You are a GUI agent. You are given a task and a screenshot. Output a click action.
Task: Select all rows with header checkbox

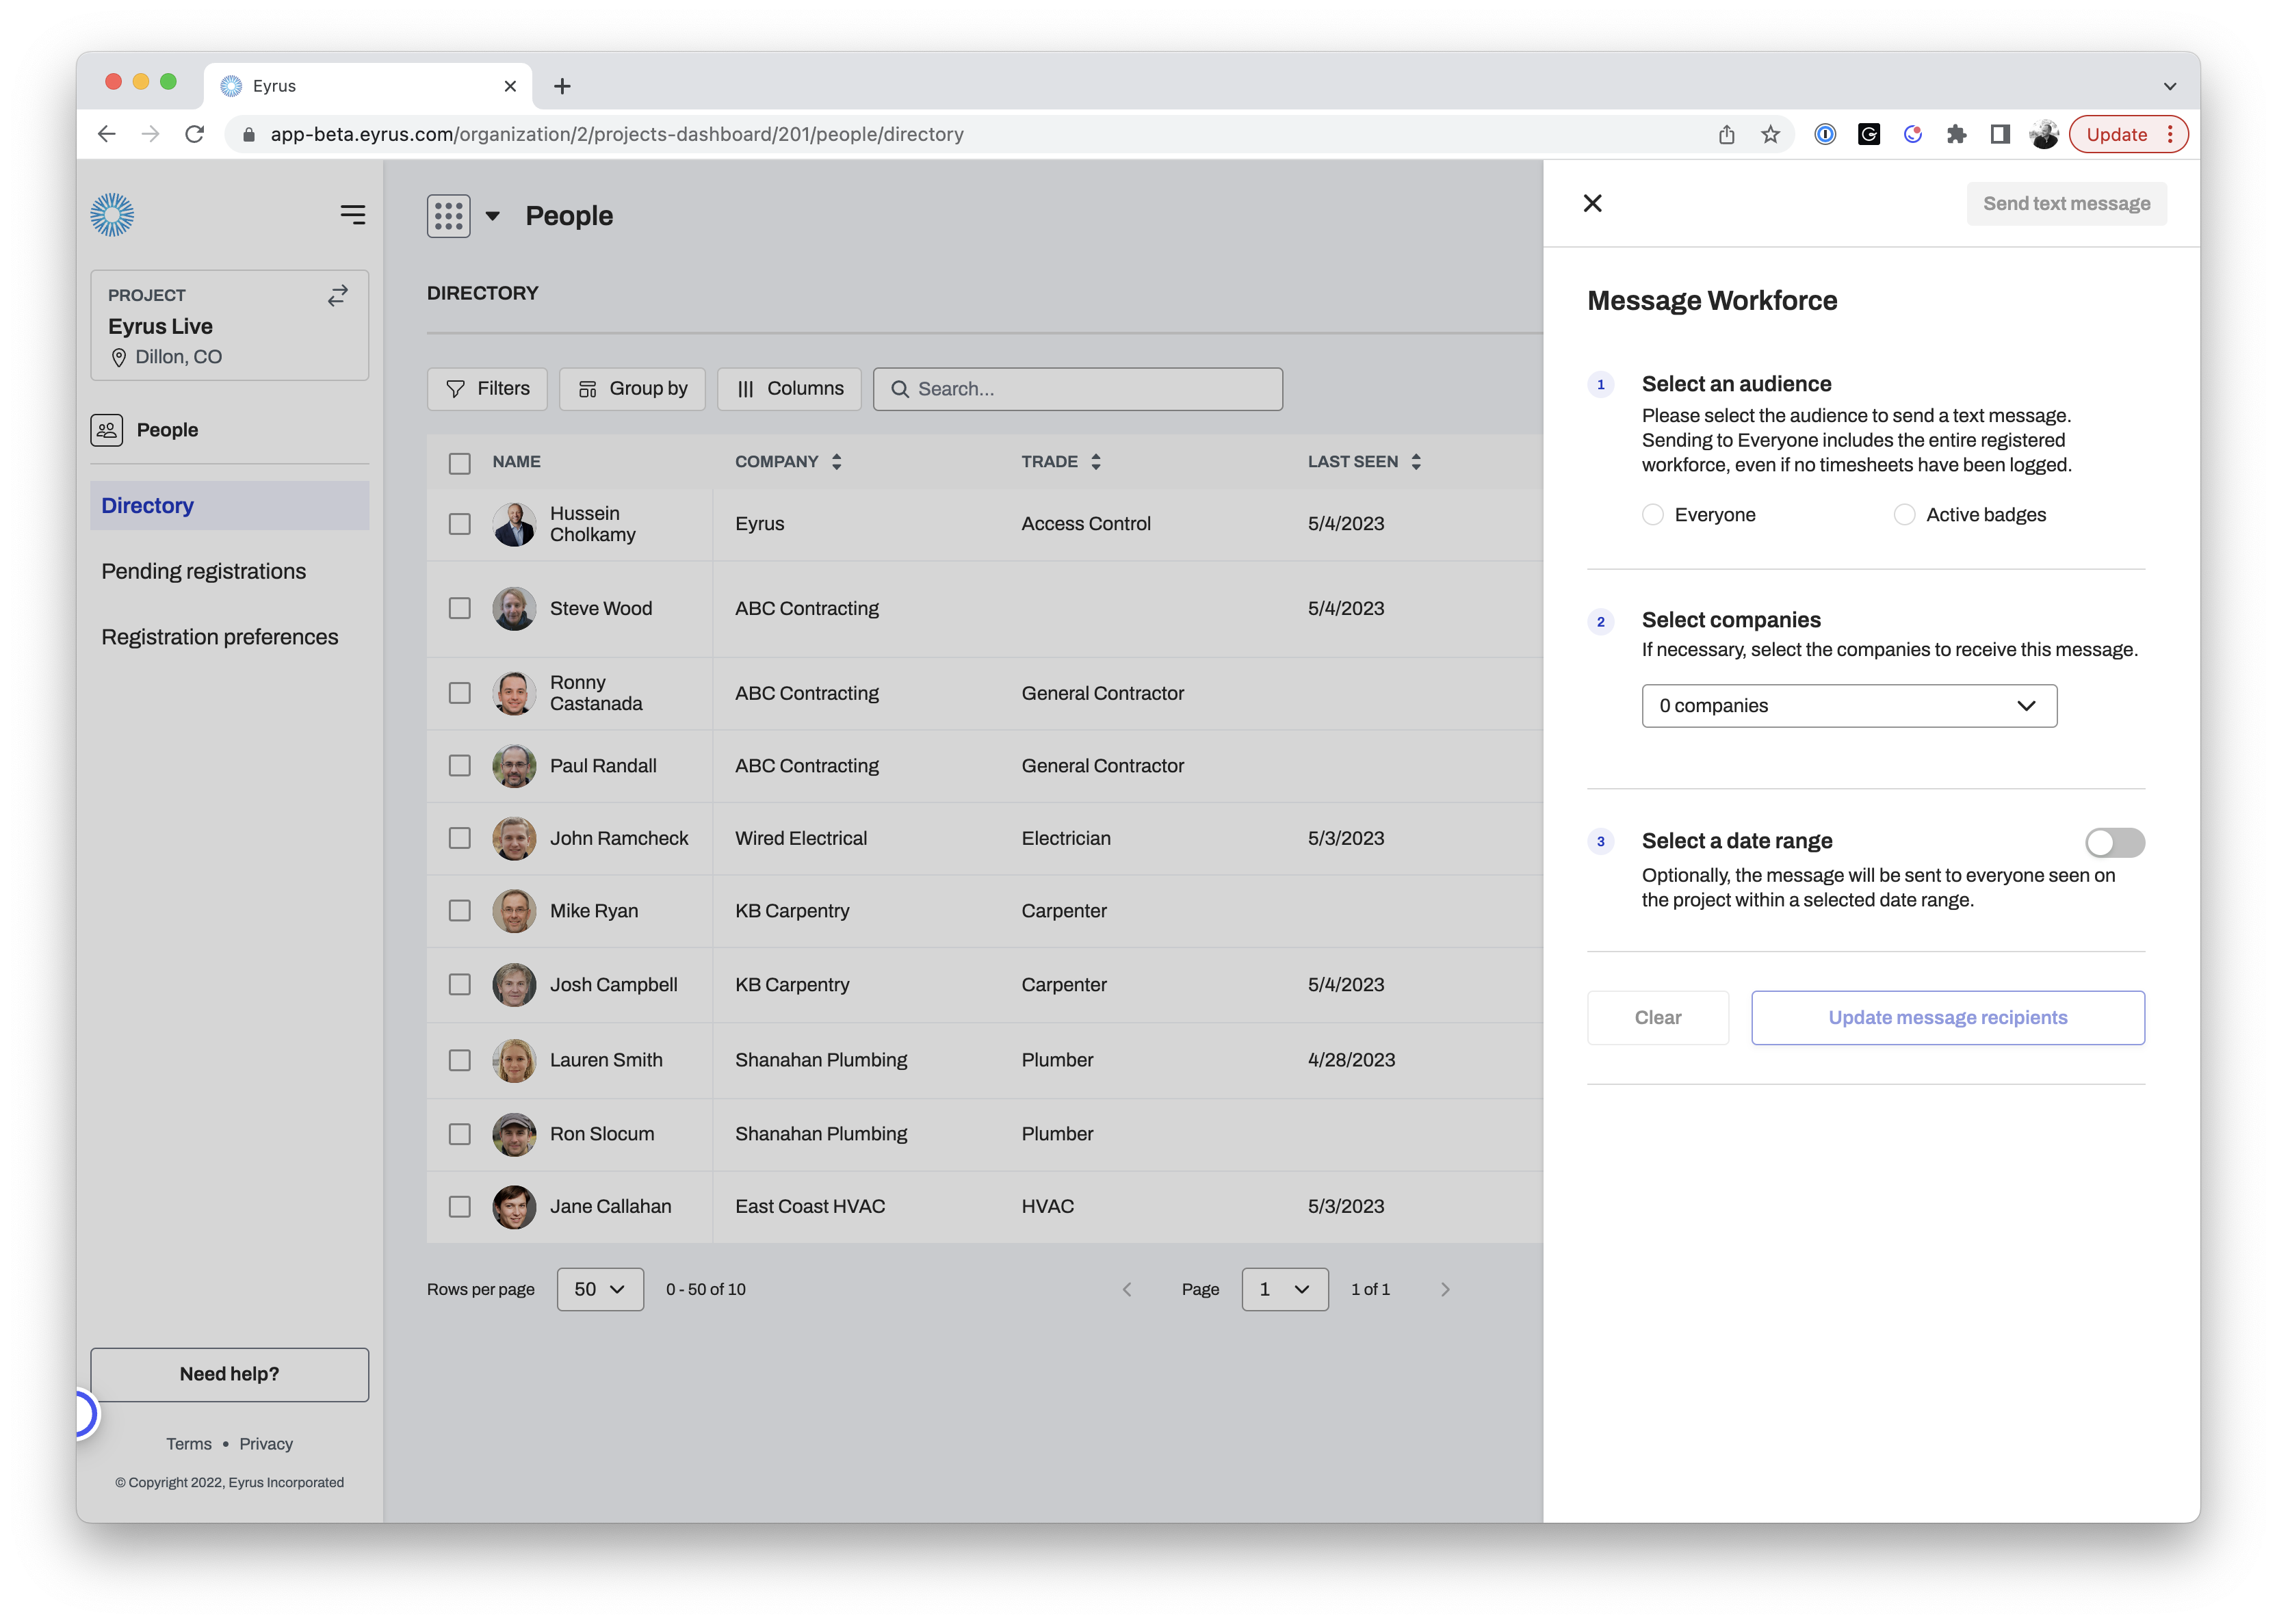pyautogui.click(x=459, y=463)
